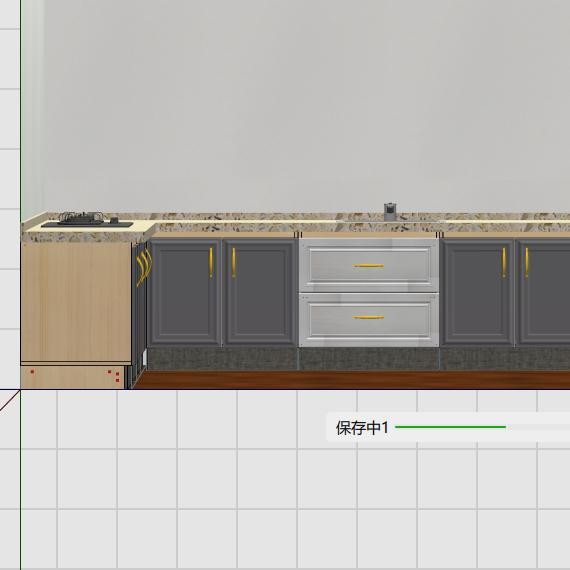Click the gold handle on the upper drawer
Image resolution: width=570 pixels, height=570 pixels.
pos(368,266)
